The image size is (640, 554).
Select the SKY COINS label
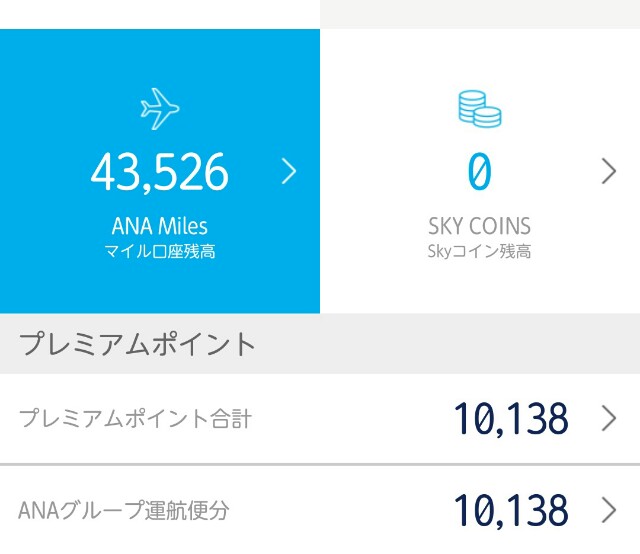(480, 226)
